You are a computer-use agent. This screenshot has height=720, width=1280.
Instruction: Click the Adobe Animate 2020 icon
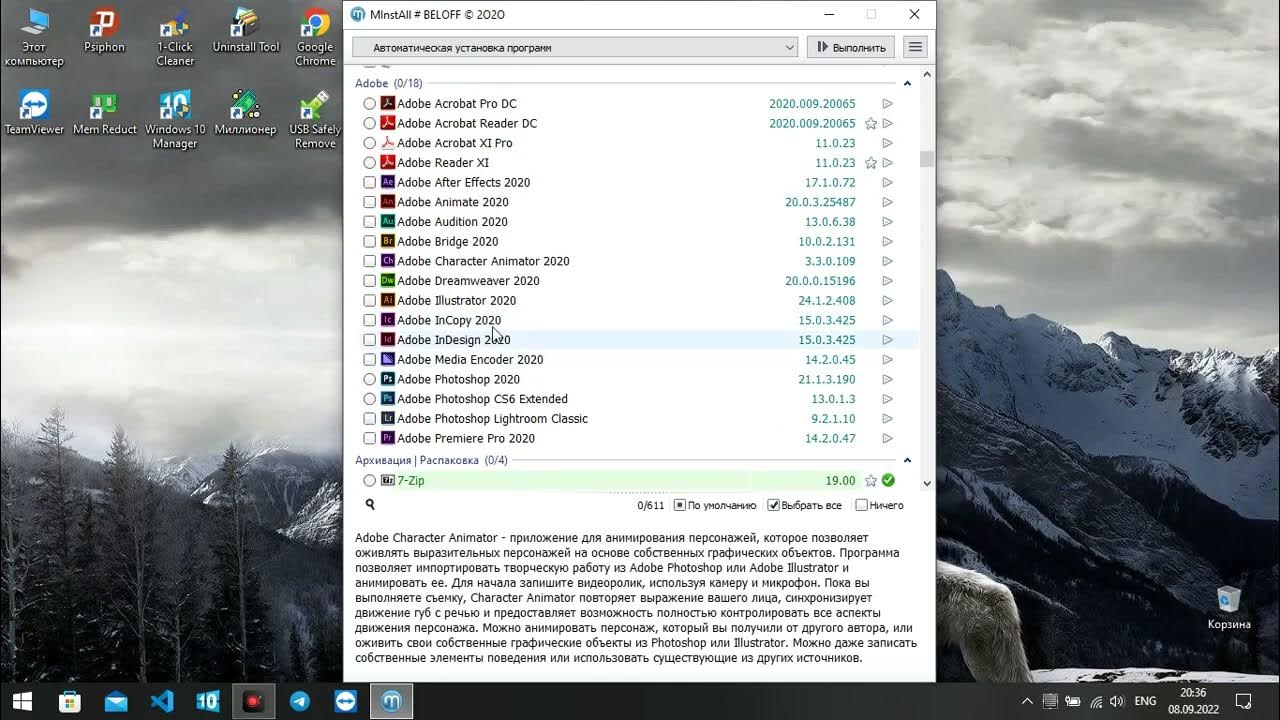(x=388, y=202)
